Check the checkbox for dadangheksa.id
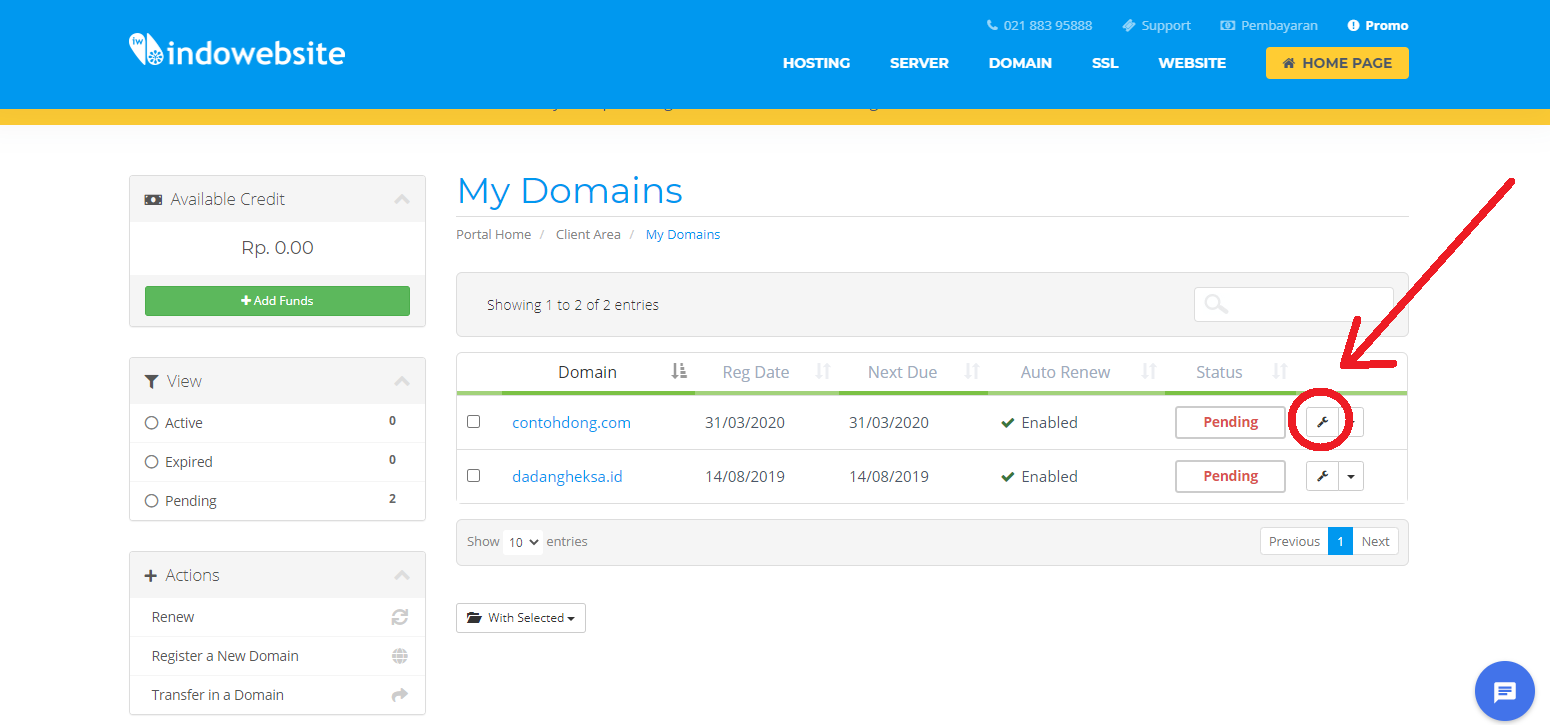 click(x=473, y=475)
